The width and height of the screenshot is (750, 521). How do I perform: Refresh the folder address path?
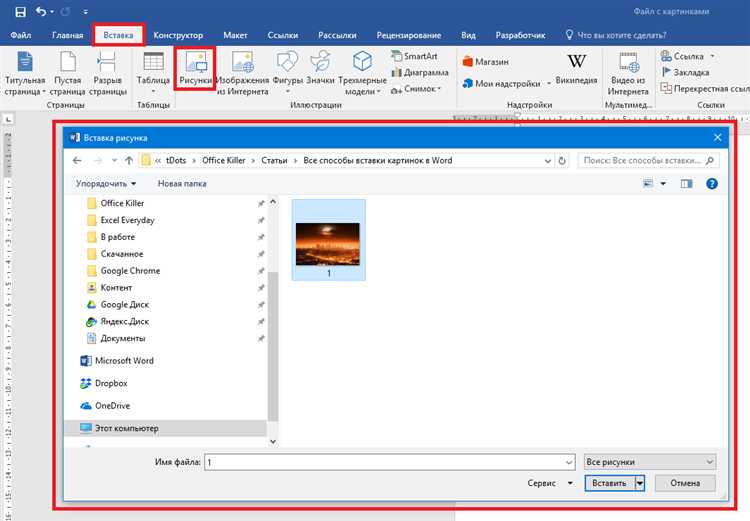click(562, 161)
